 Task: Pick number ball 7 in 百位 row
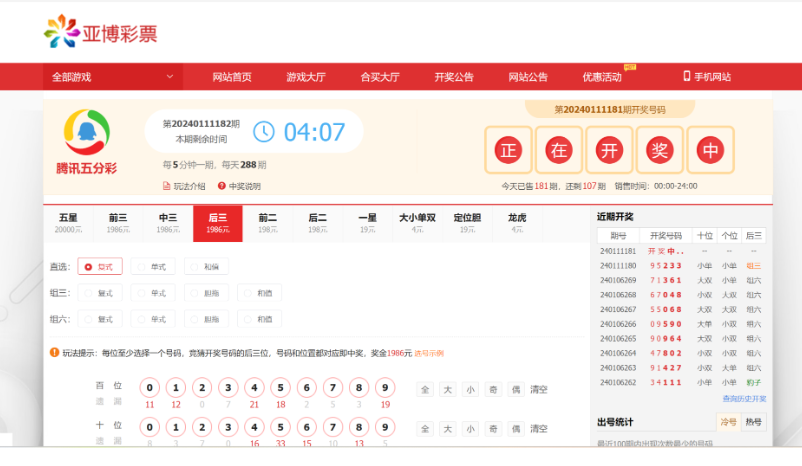(333, 388)
